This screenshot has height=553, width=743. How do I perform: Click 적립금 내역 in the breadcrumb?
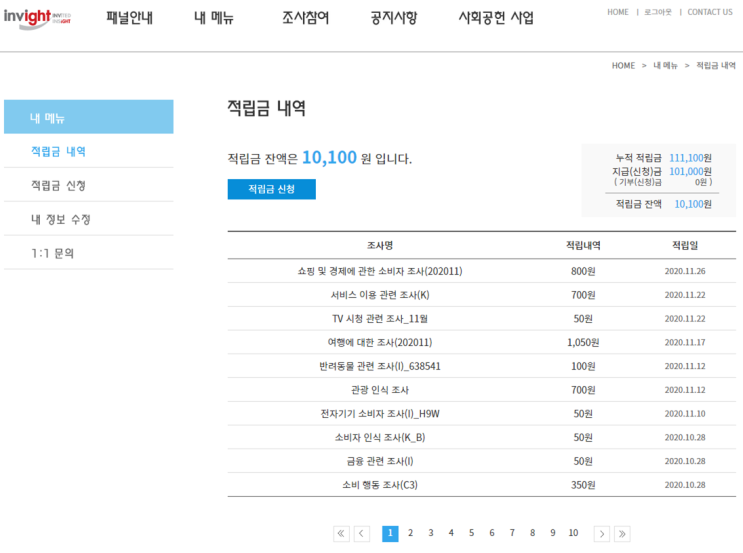click(x=716, y=65)
